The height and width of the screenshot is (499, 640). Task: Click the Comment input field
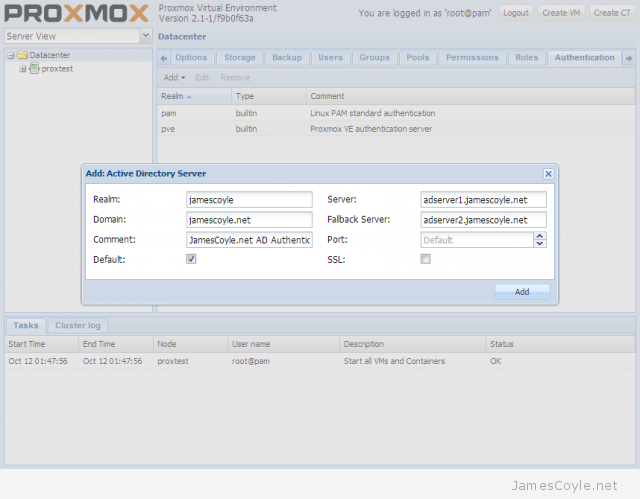pos(249,240)
